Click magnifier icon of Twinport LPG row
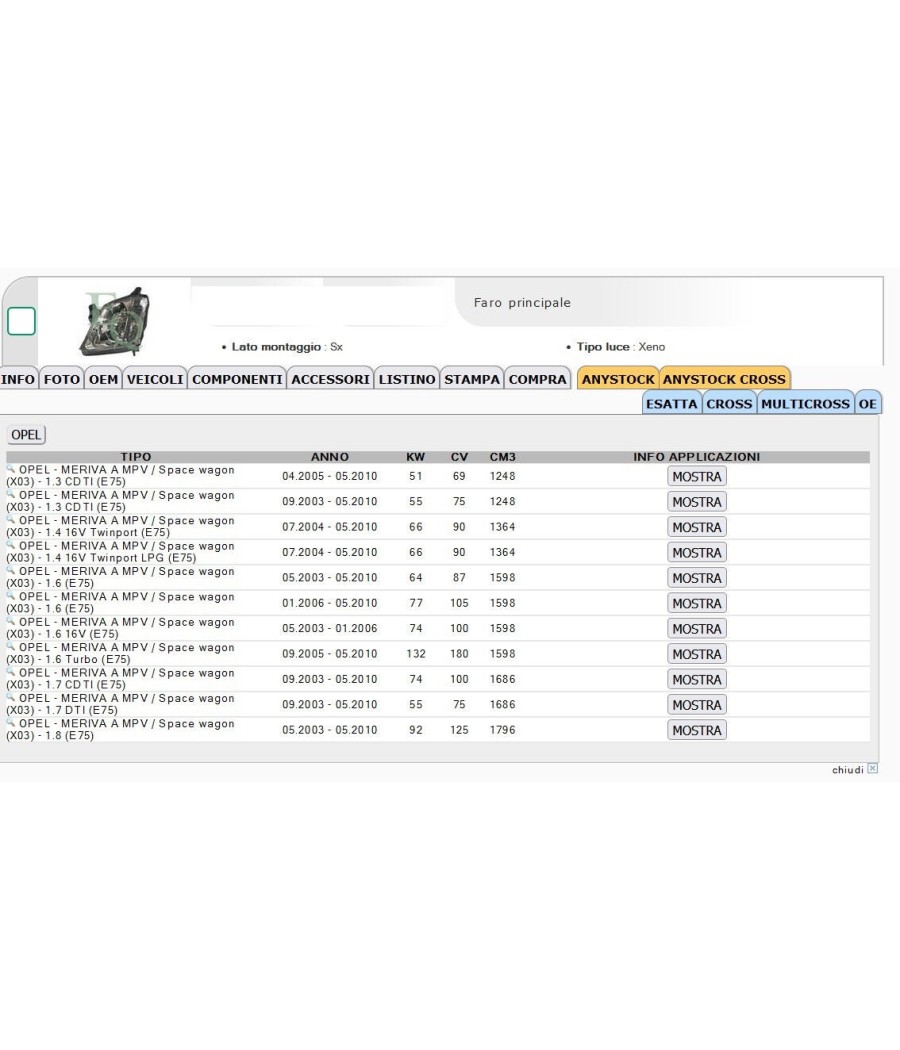Image resolution: width=900 pixels, height=1050 pixels. tap(11, 544)
